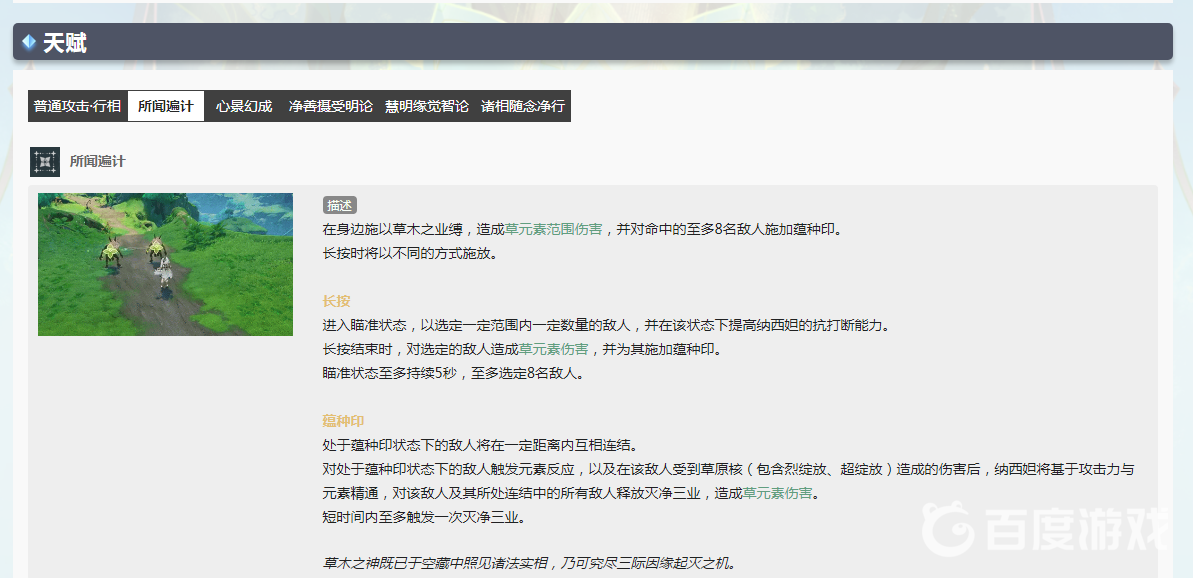Viewport: 1193px width, 578px height.
Task: Open the 净善摄受明论 tab
Action: (330, 106)
